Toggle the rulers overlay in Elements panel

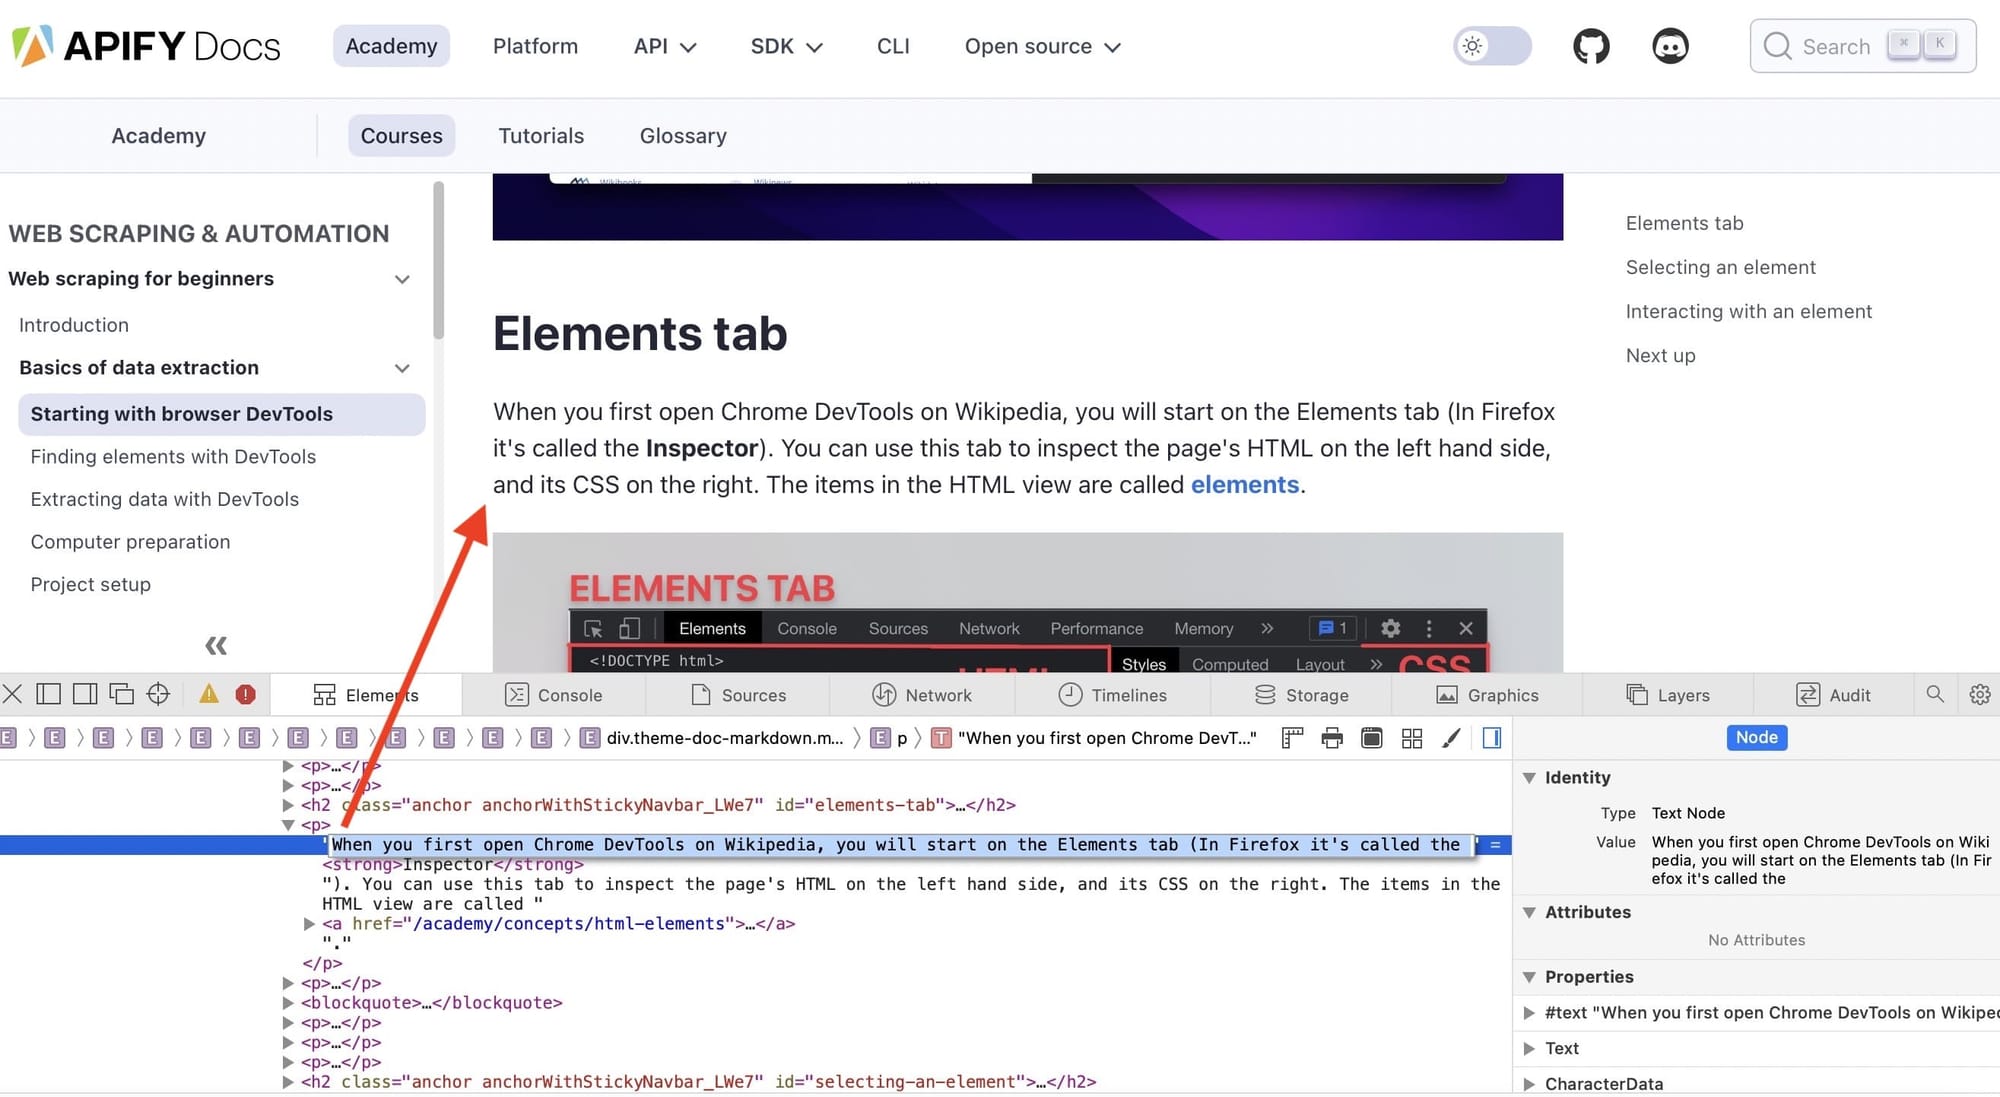coord(1291,738)
